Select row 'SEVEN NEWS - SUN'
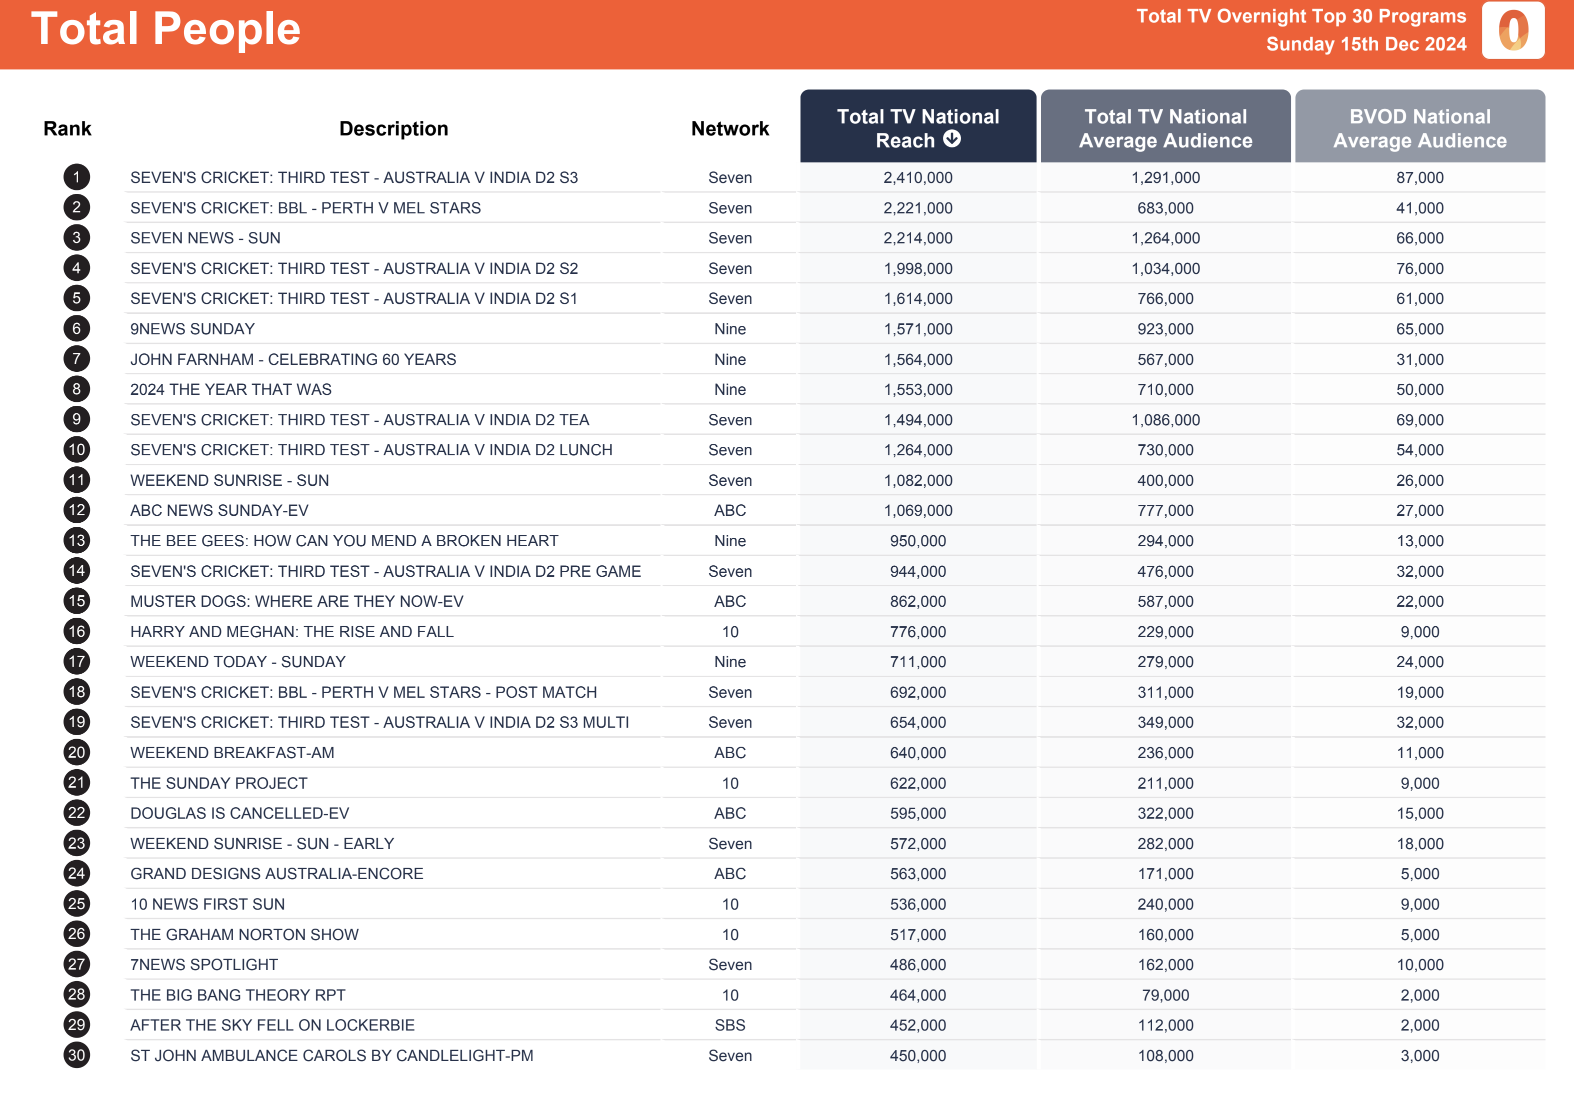 click(x=205, y=238)
